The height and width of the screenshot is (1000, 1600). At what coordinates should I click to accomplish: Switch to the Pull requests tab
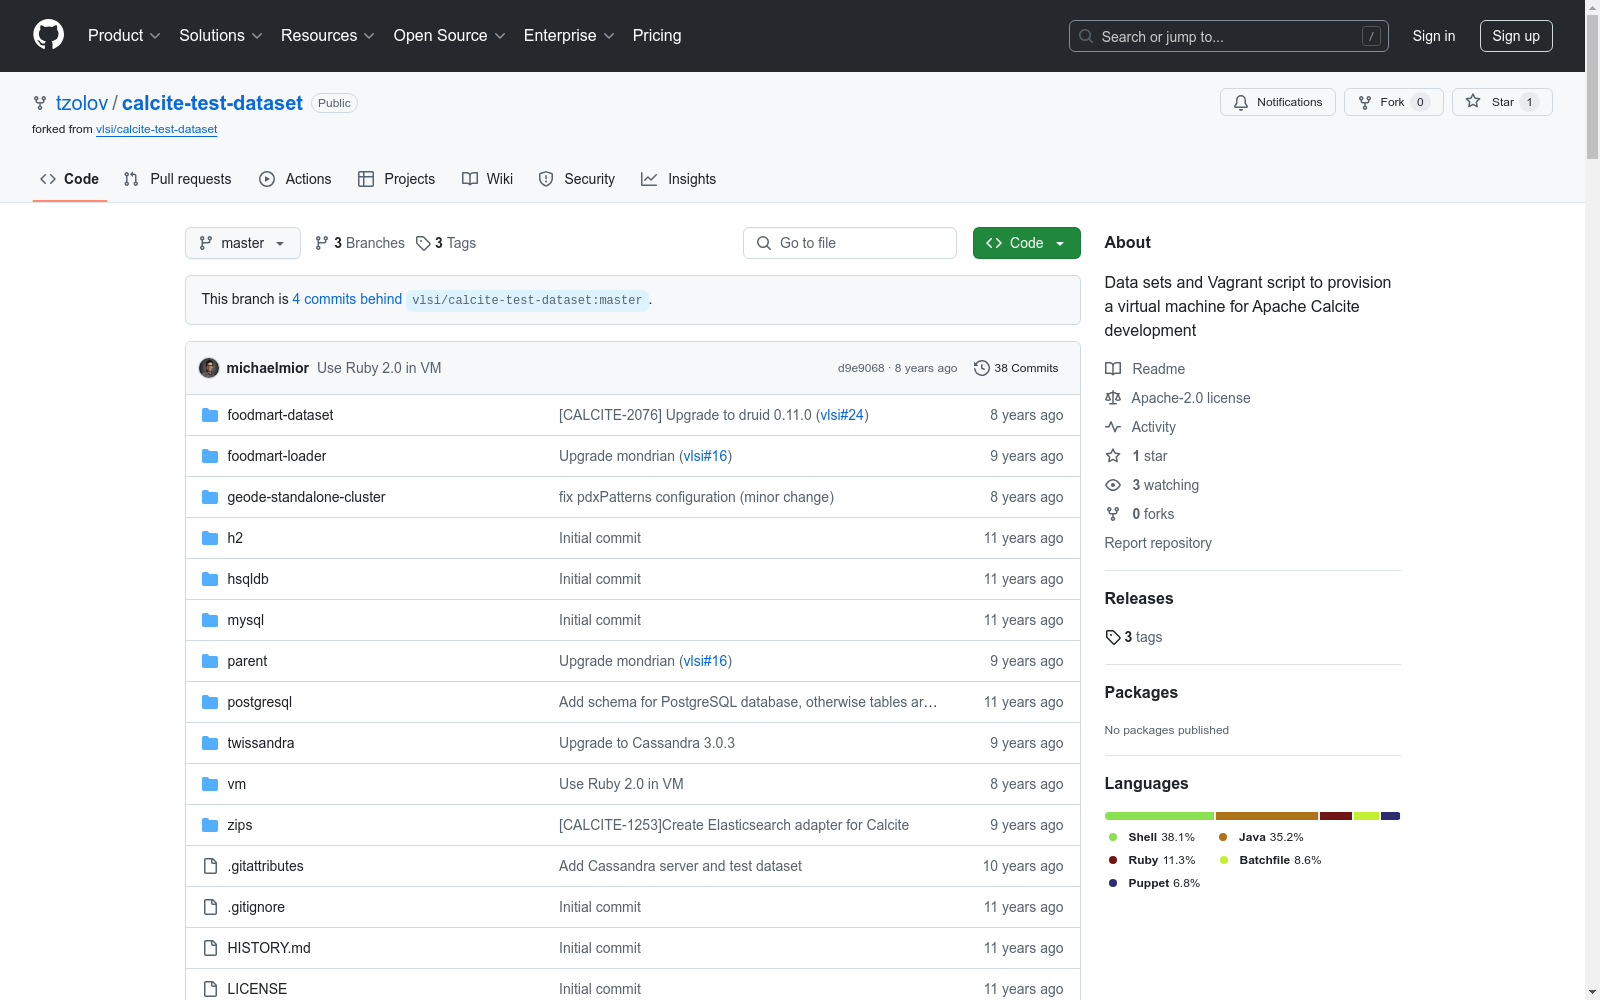point(177,179)
